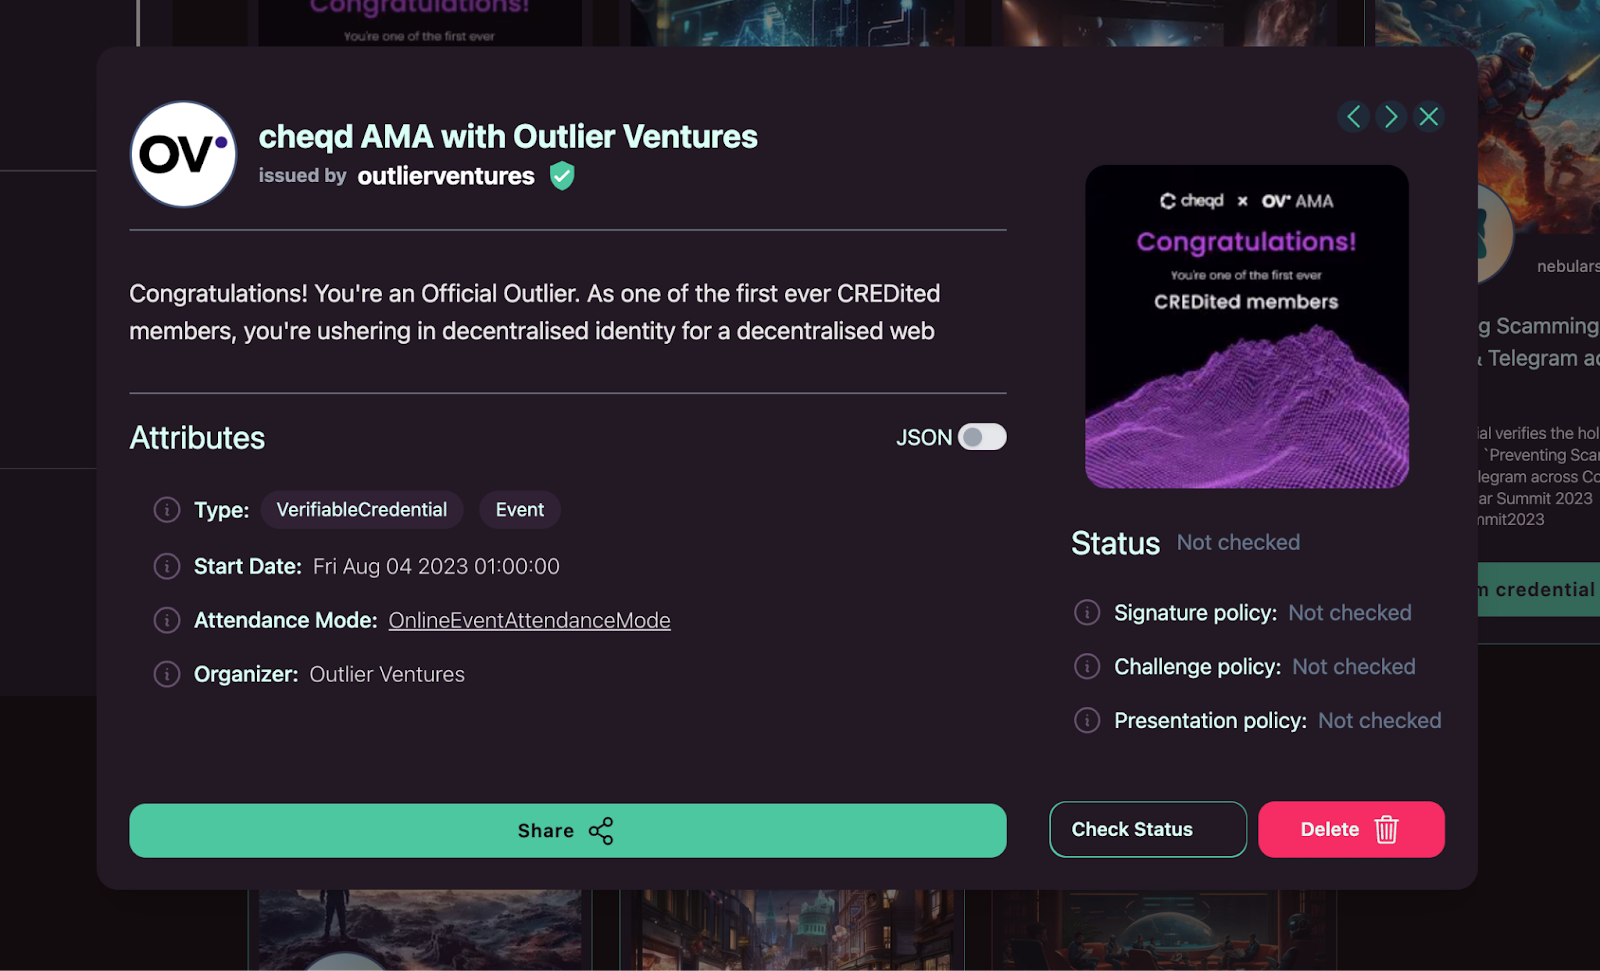The image size is (1600, 971).
Task: Toggle the JSON view switch
Action: (x=982, y=437)
